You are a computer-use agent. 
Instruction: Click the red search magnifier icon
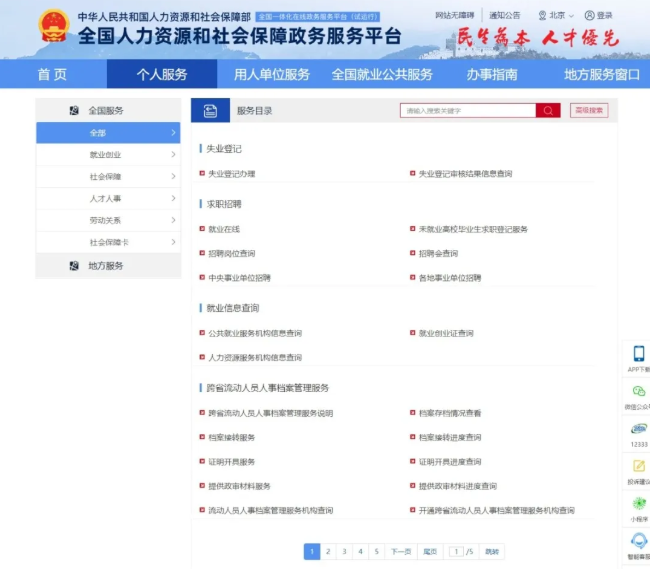(x=547, y=111)
